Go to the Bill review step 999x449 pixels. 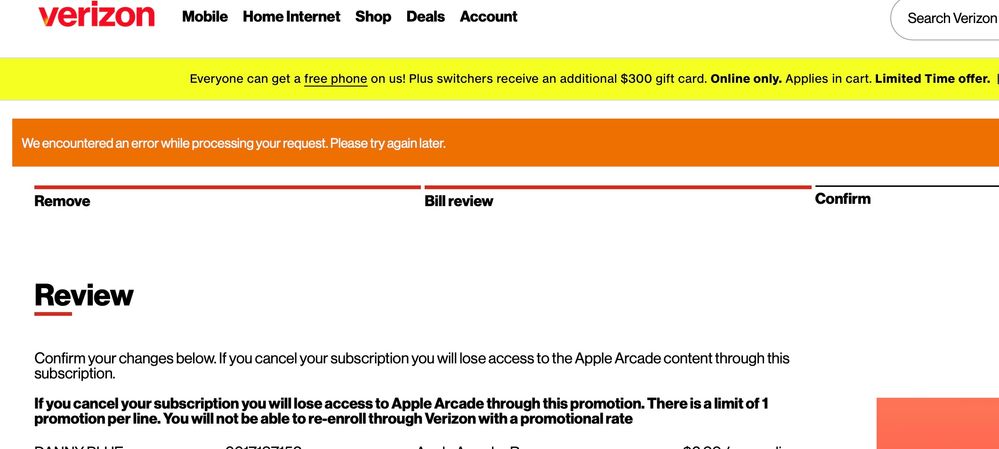point(459,201)
